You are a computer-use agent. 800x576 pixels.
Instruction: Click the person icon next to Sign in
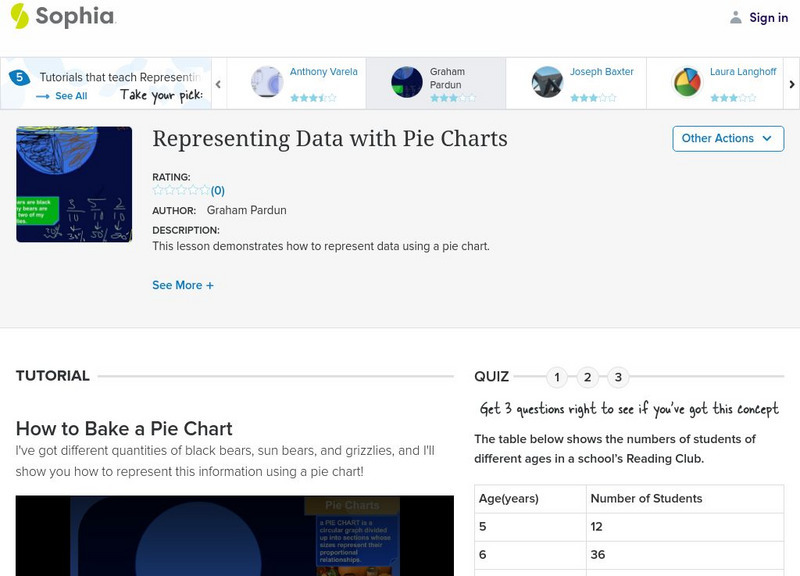[734, 17]
